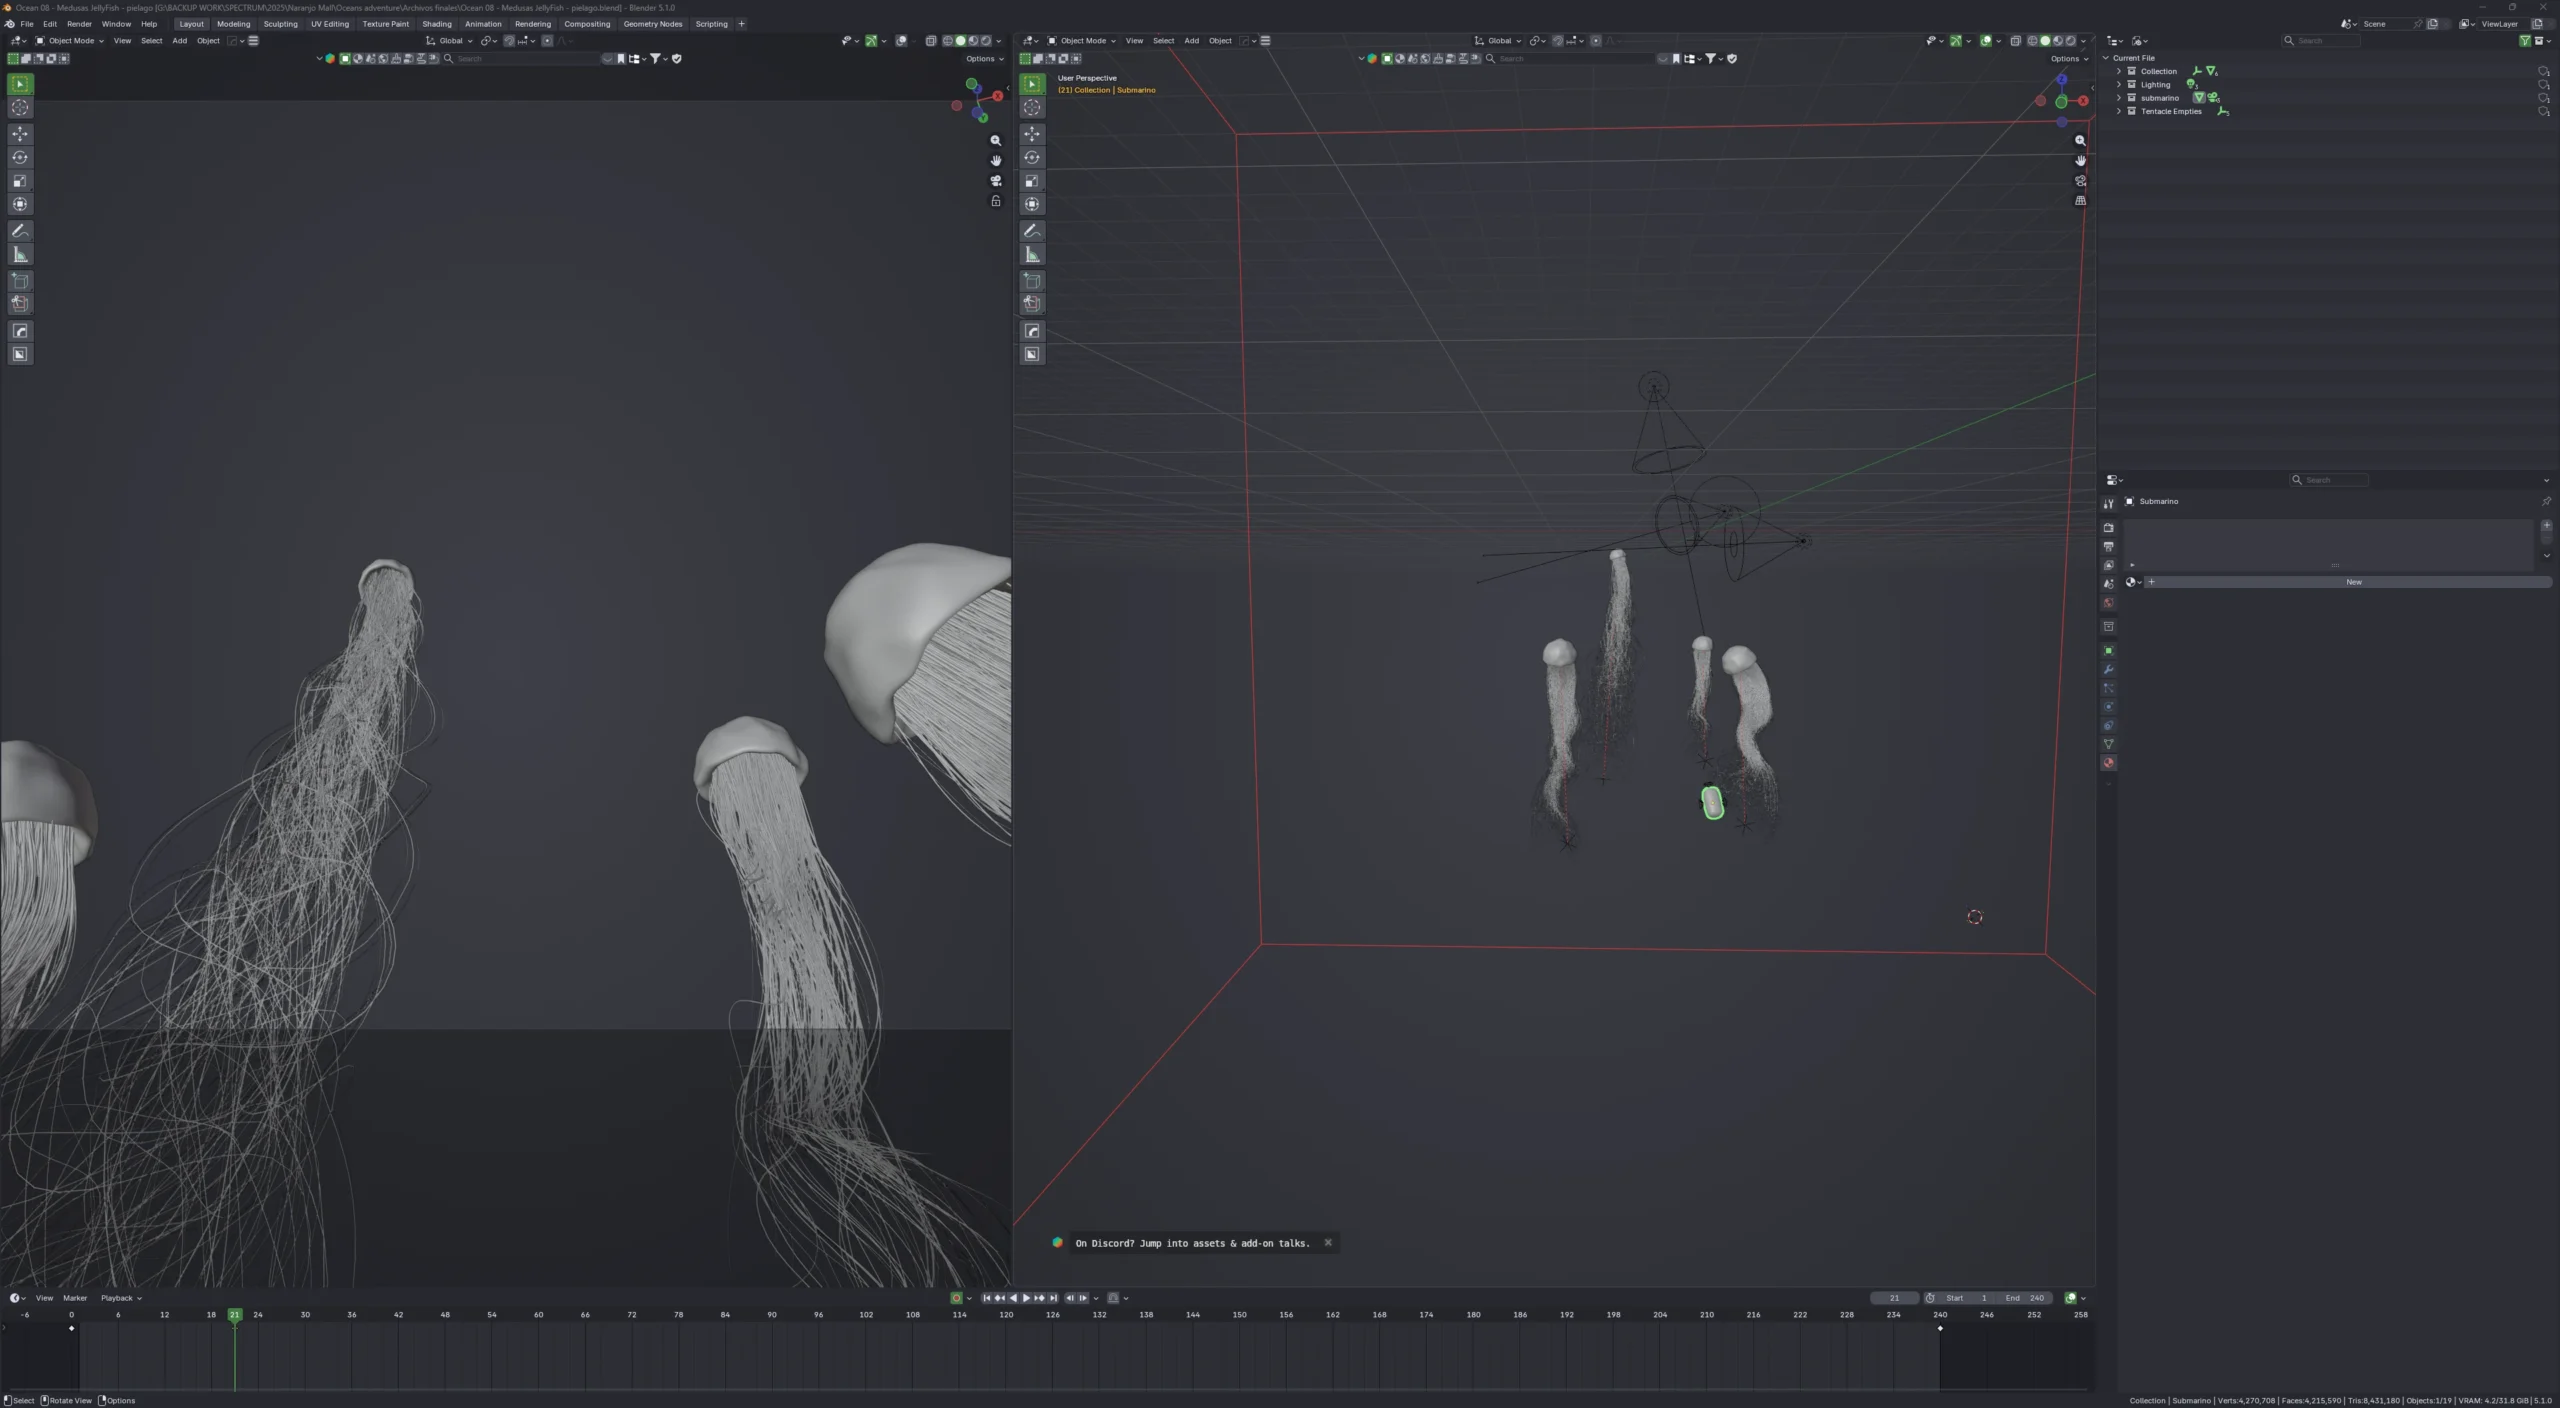2560x1408 pixels.
Task: Toggle camera view in left viewport
Action: tap(996, 181)
